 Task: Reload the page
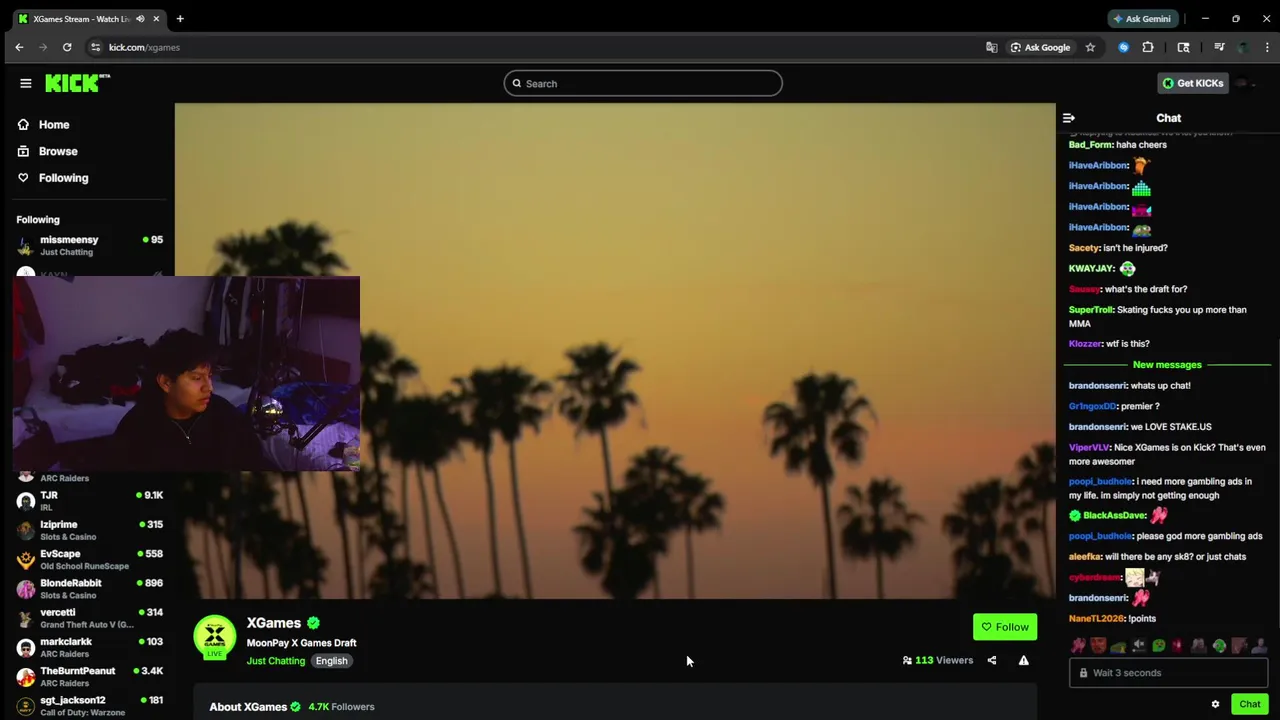click(x=67, y=47)
